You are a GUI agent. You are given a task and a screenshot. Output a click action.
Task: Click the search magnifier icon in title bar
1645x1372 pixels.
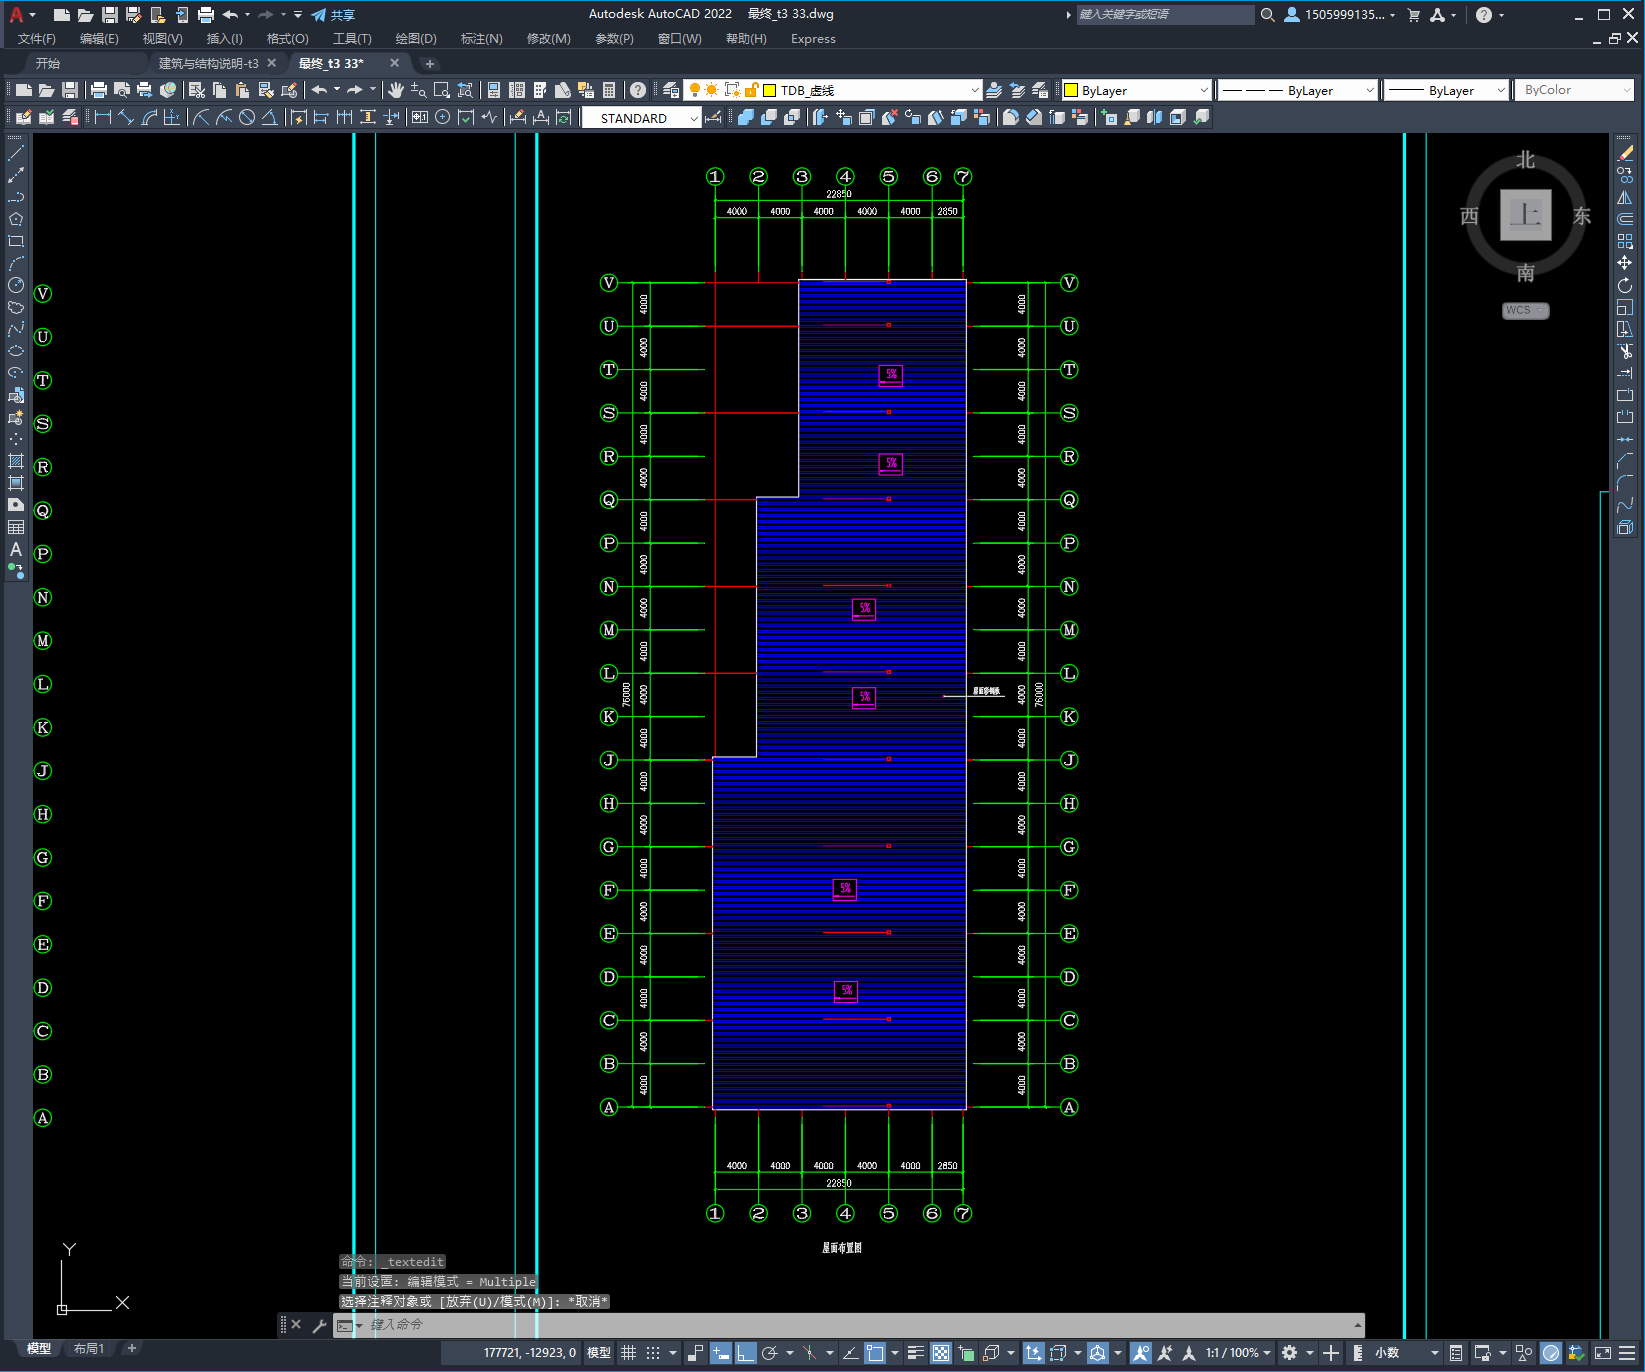(1268, 14)
